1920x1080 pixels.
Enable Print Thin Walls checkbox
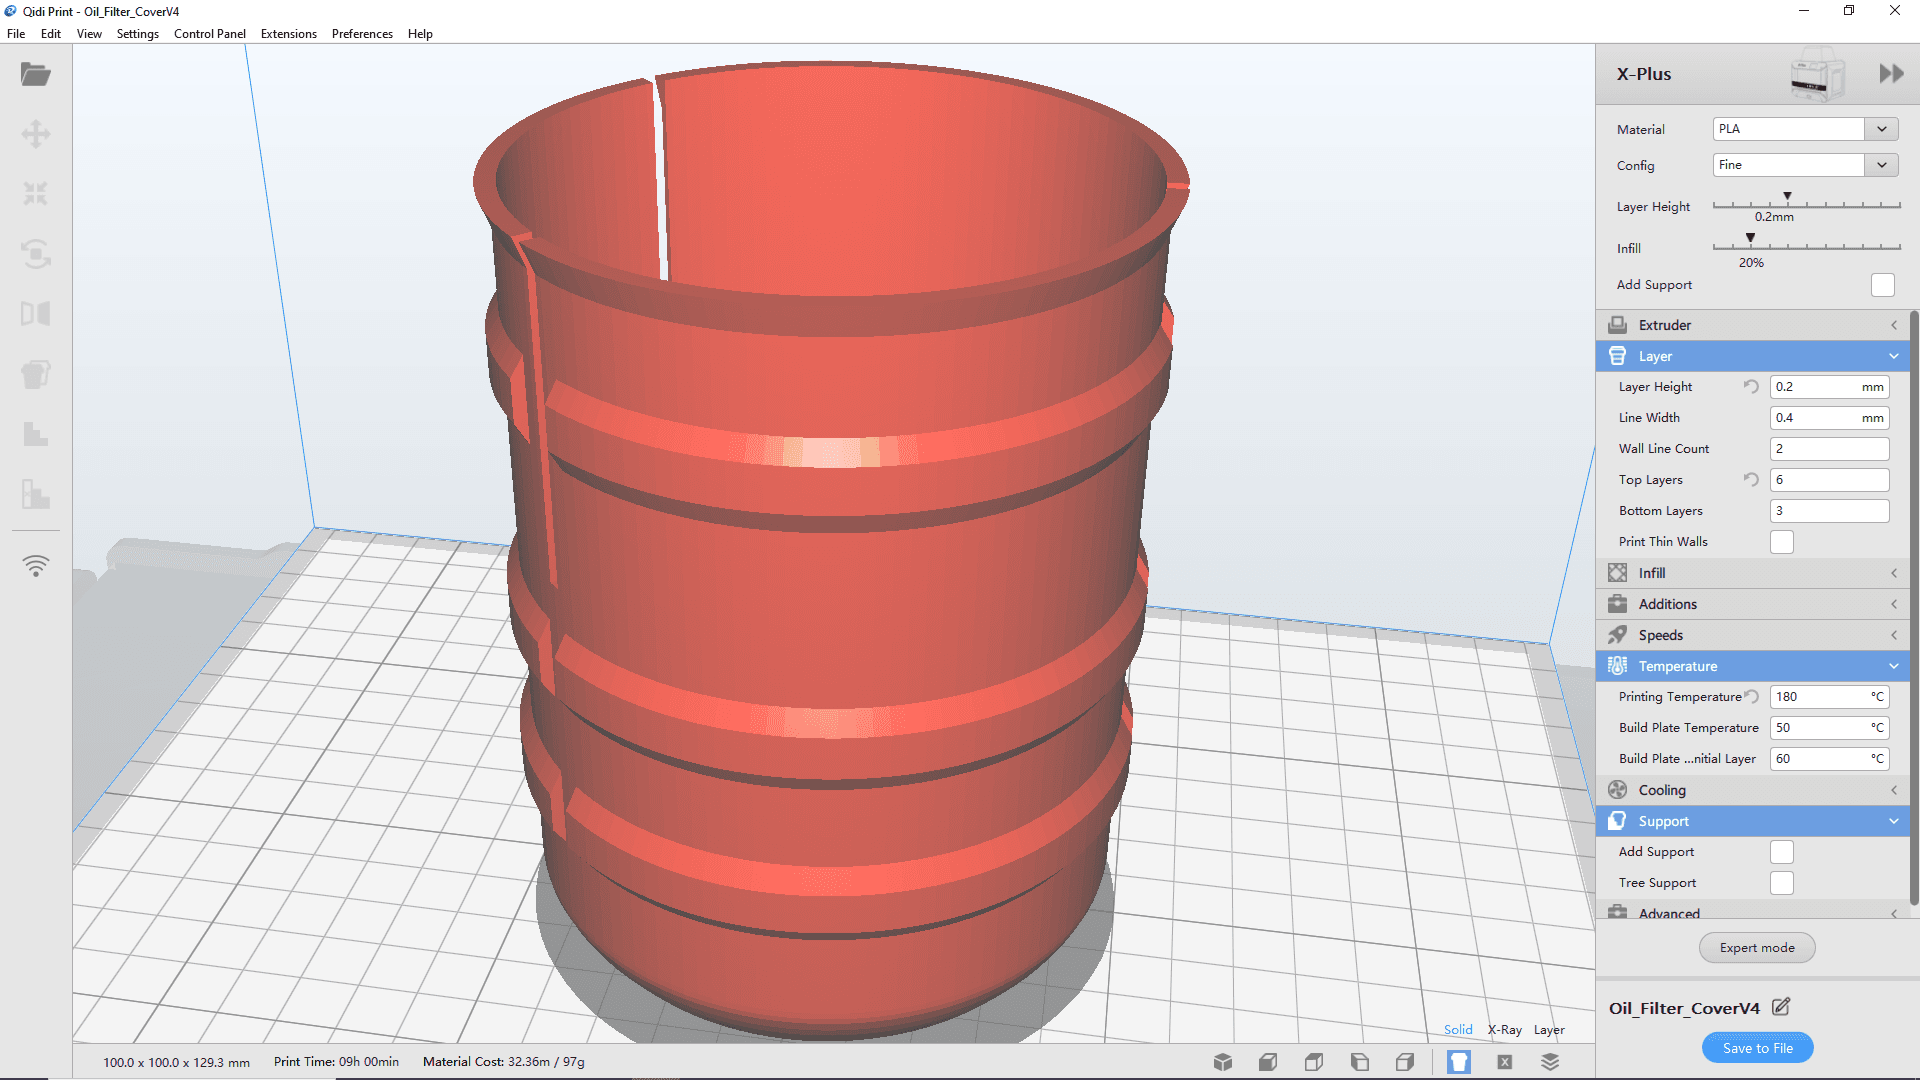click(x=1782, y=542)
